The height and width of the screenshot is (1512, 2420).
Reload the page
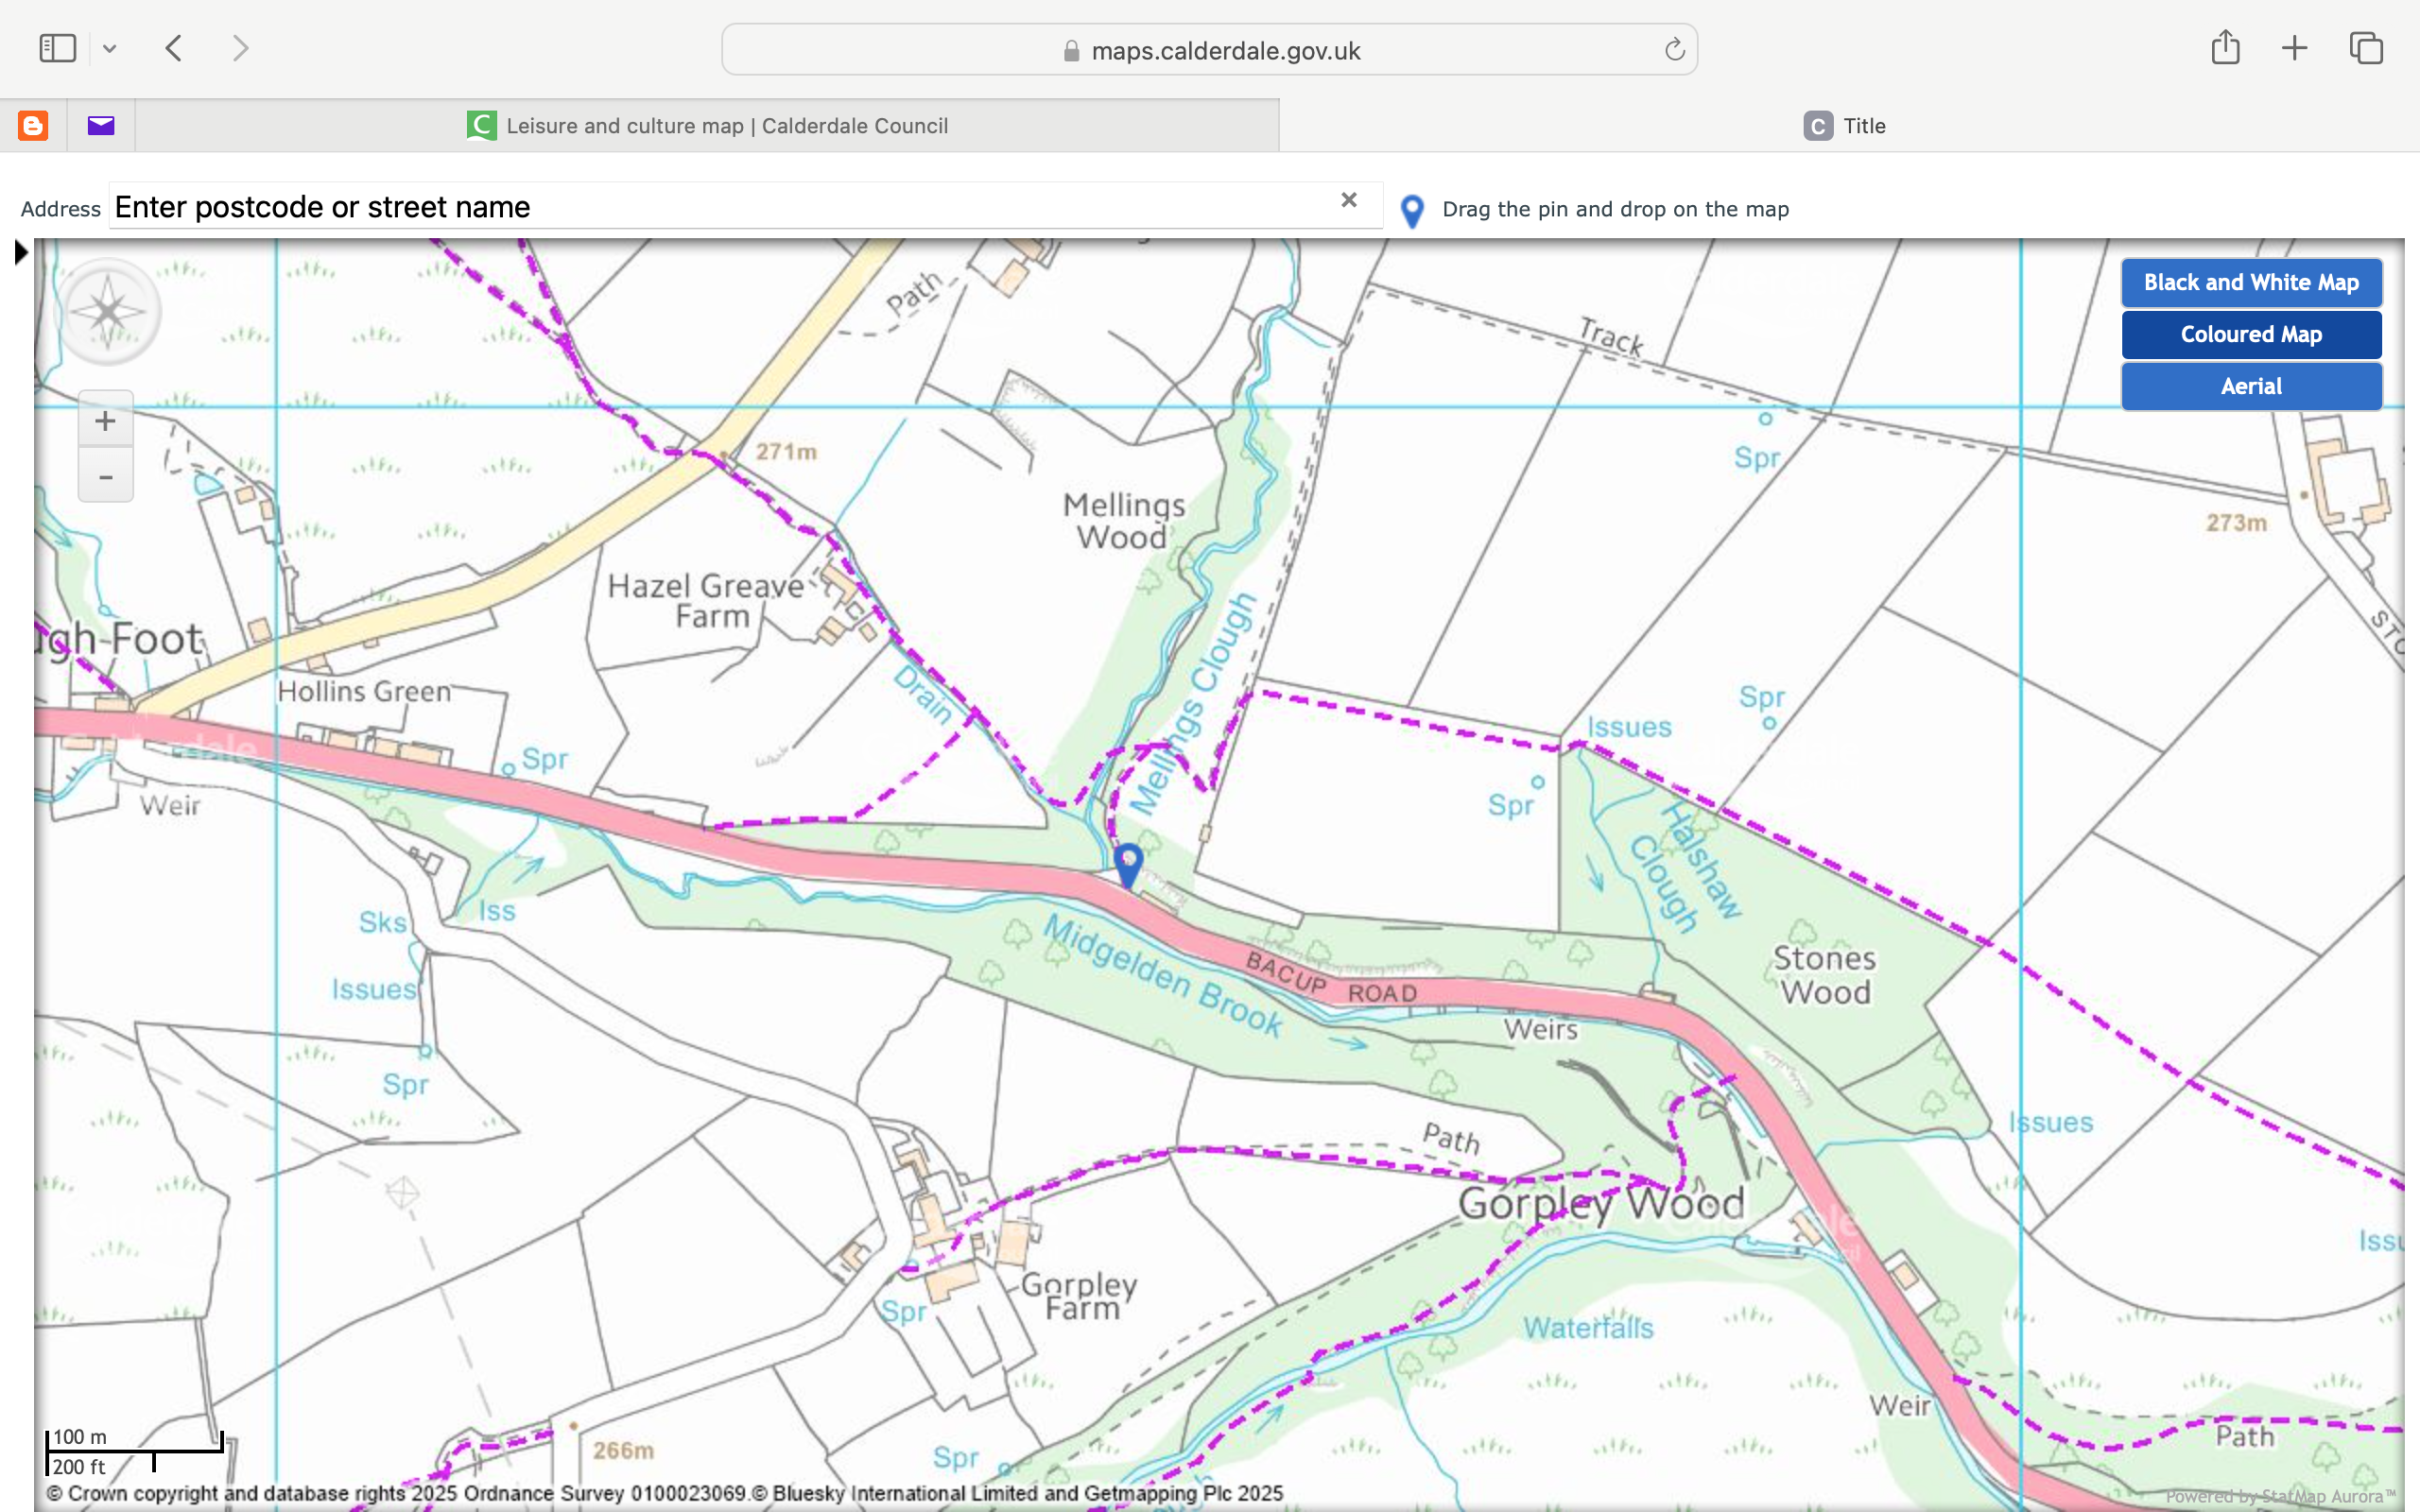tap(1674, 50)
